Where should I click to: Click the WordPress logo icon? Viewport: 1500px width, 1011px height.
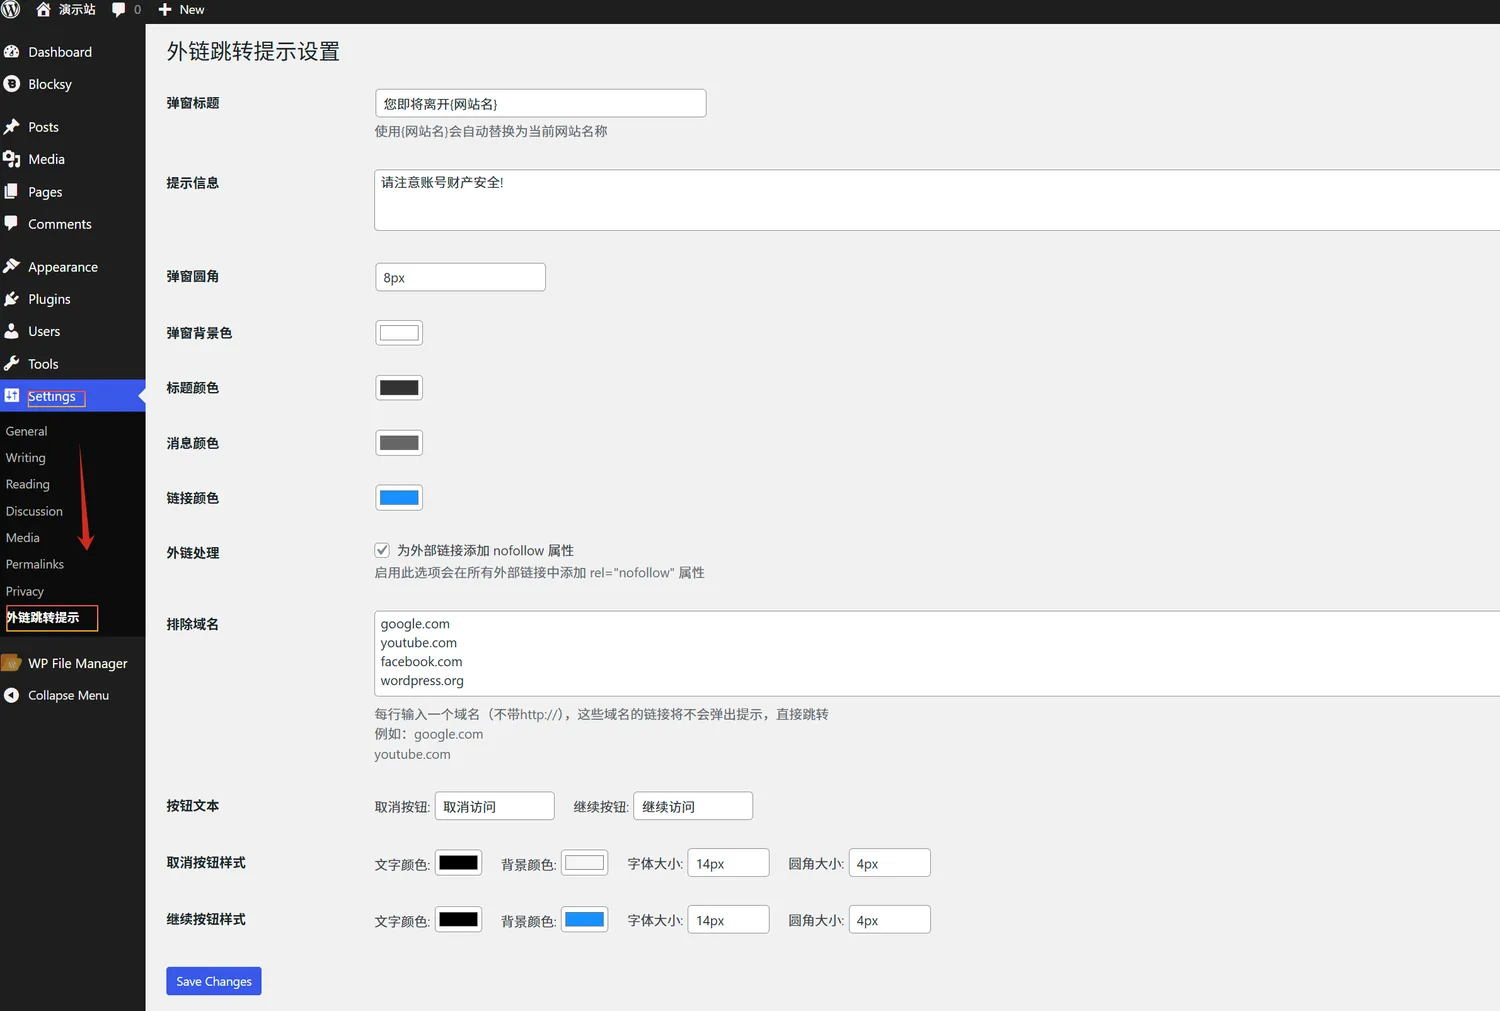11,9
